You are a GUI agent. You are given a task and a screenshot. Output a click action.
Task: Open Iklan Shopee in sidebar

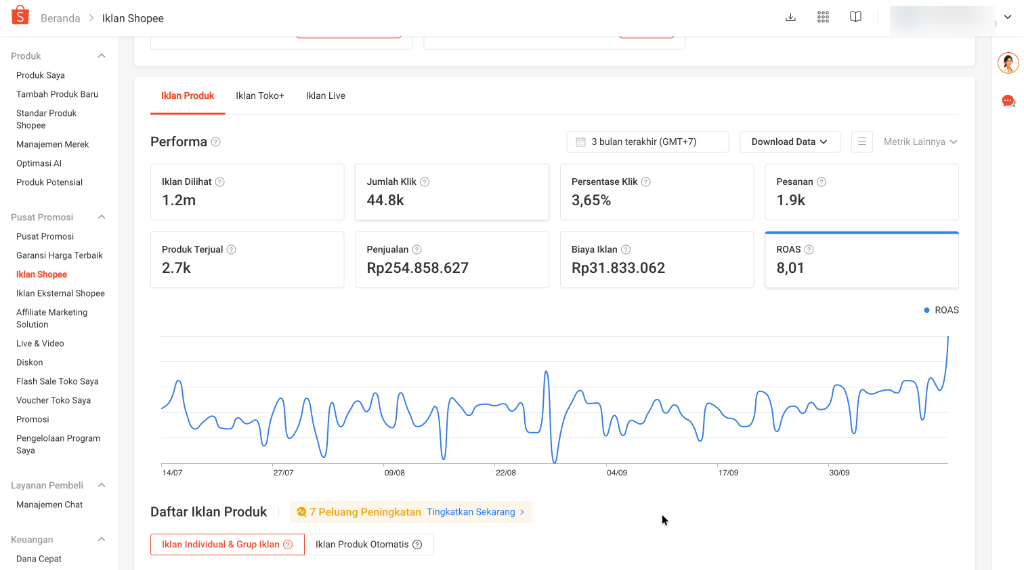tap(42, 275)
